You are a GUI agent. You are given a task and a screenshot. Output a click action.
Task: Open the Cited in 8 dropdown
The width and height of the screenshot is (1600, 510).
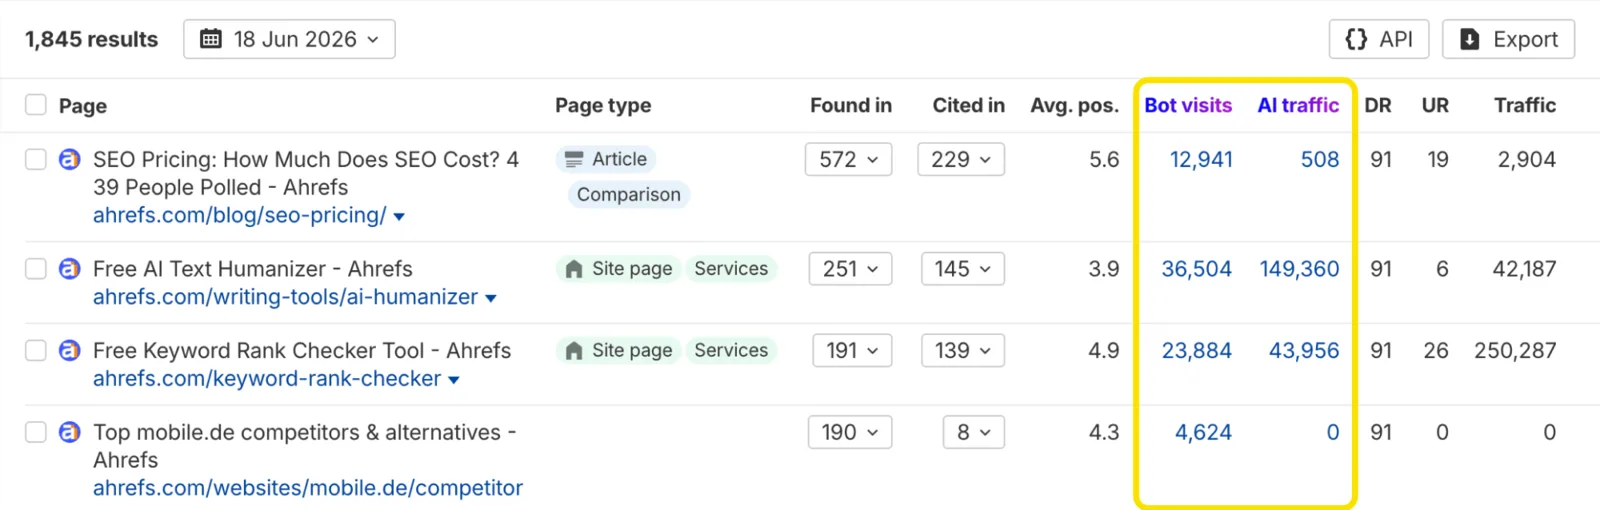click(974, 432)
